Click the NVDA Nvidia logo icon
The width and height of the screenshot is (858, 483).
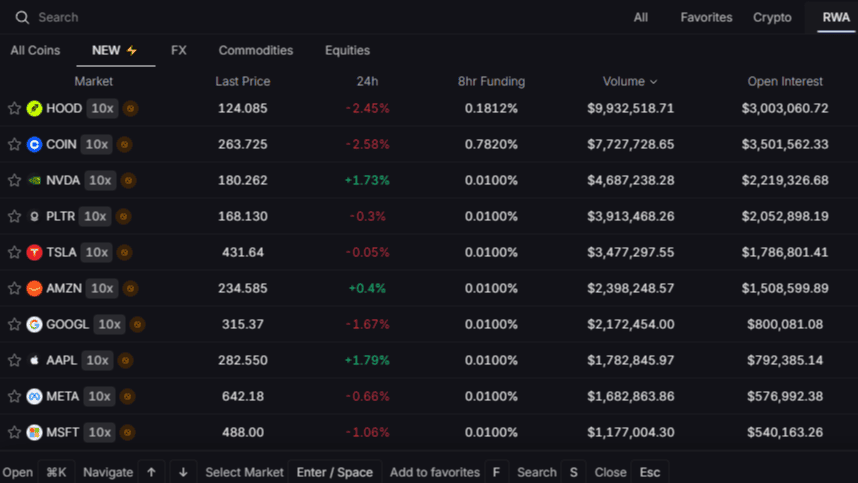(x=34, y=180)
